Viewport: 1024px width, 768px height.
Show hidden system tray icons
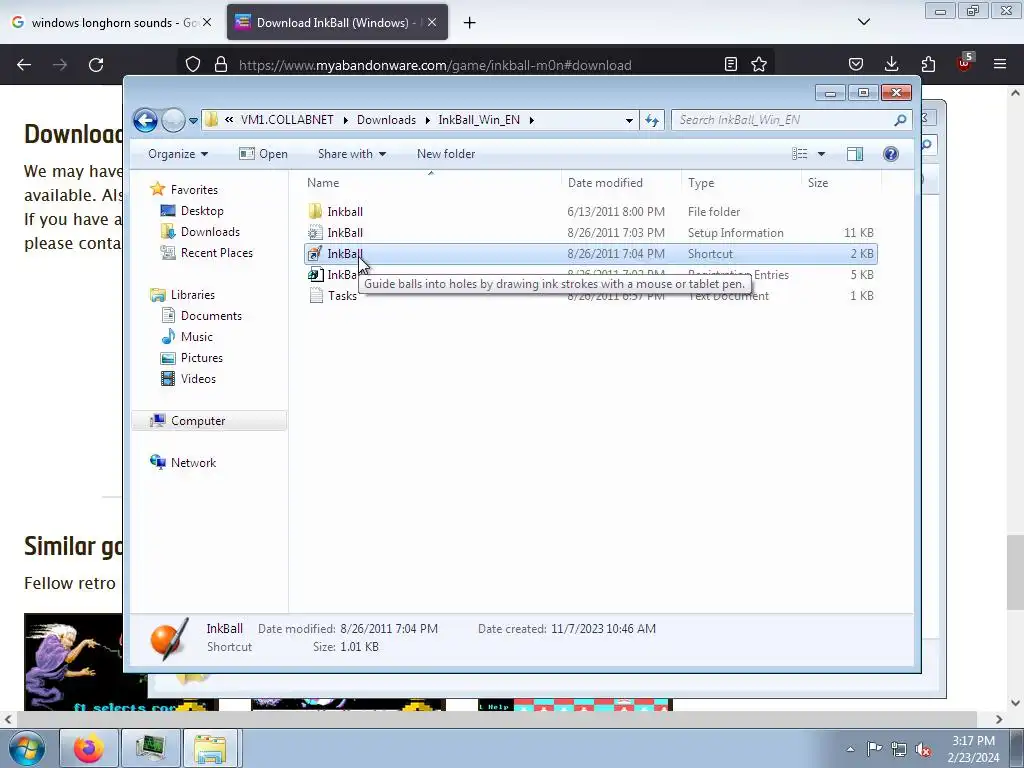(850, 749)
